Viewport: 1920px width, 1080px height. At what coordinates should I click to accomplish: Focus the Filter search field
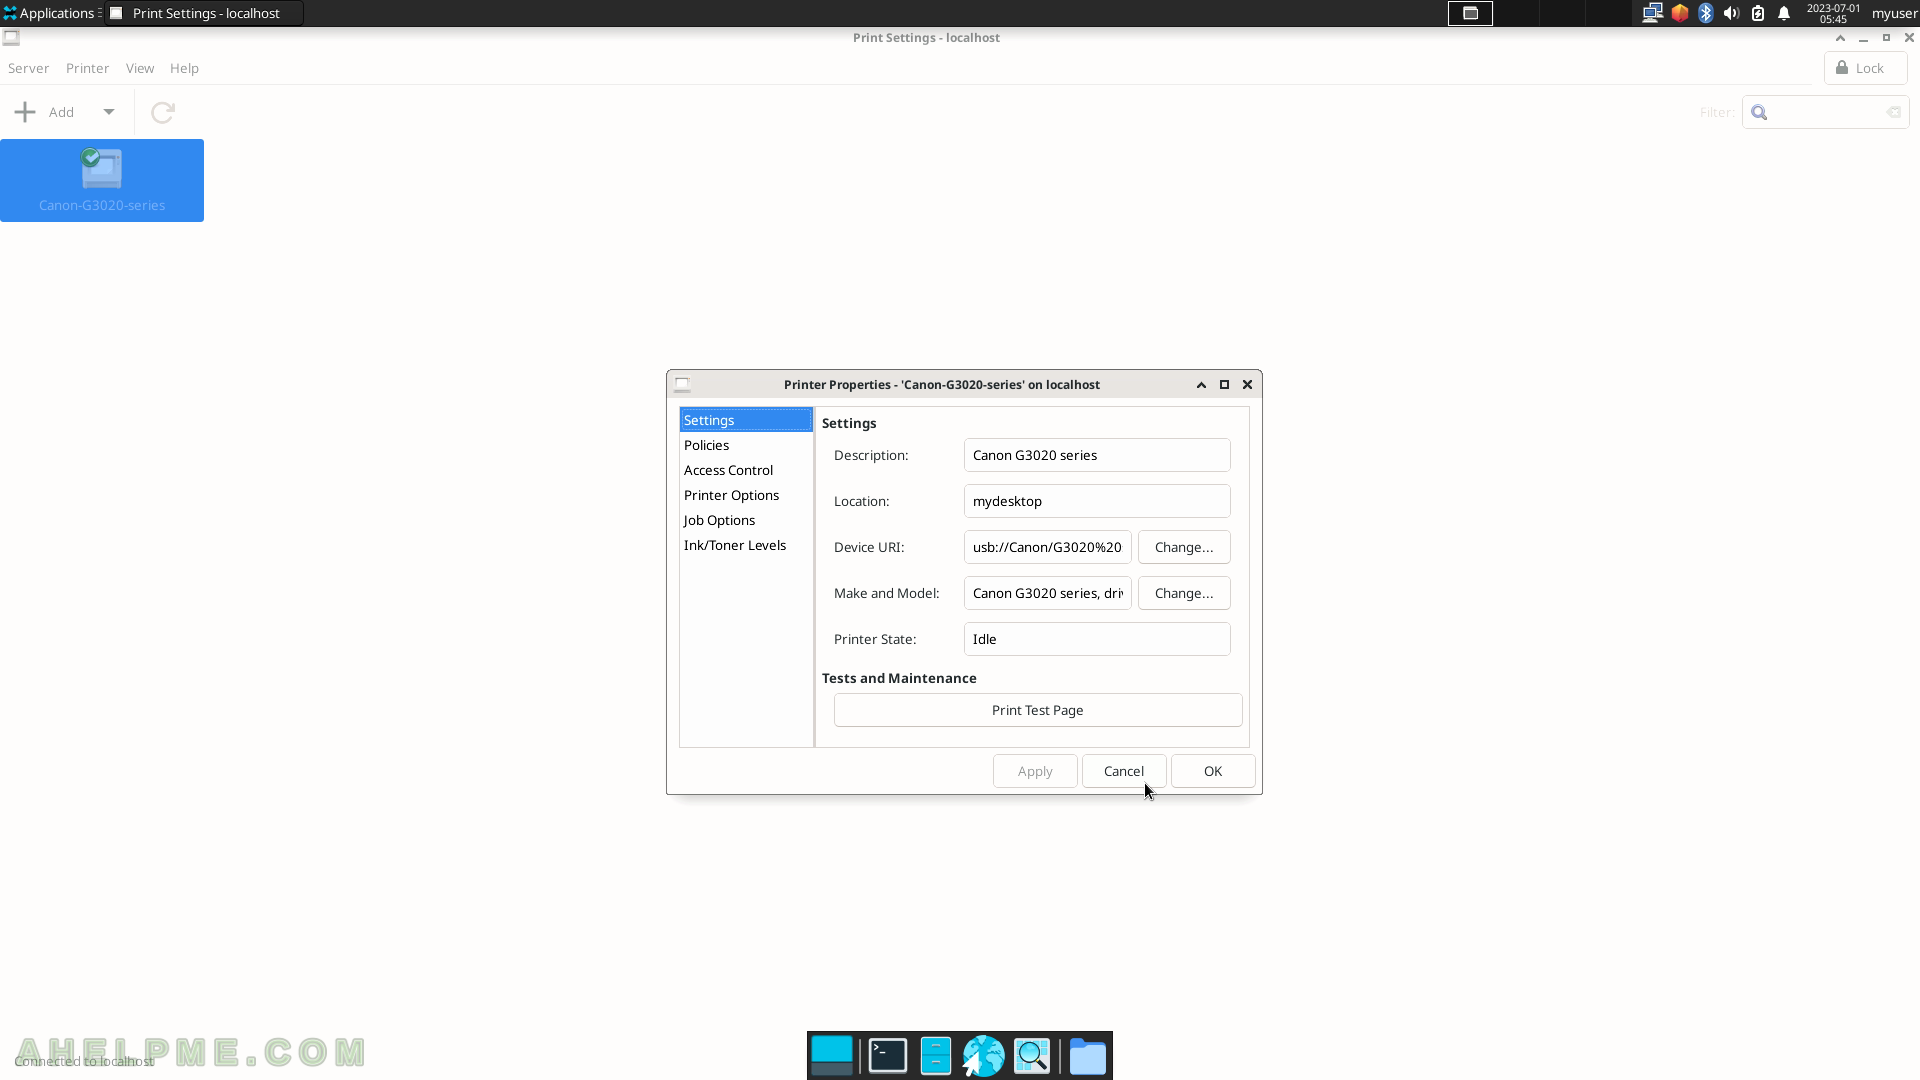1825,112
